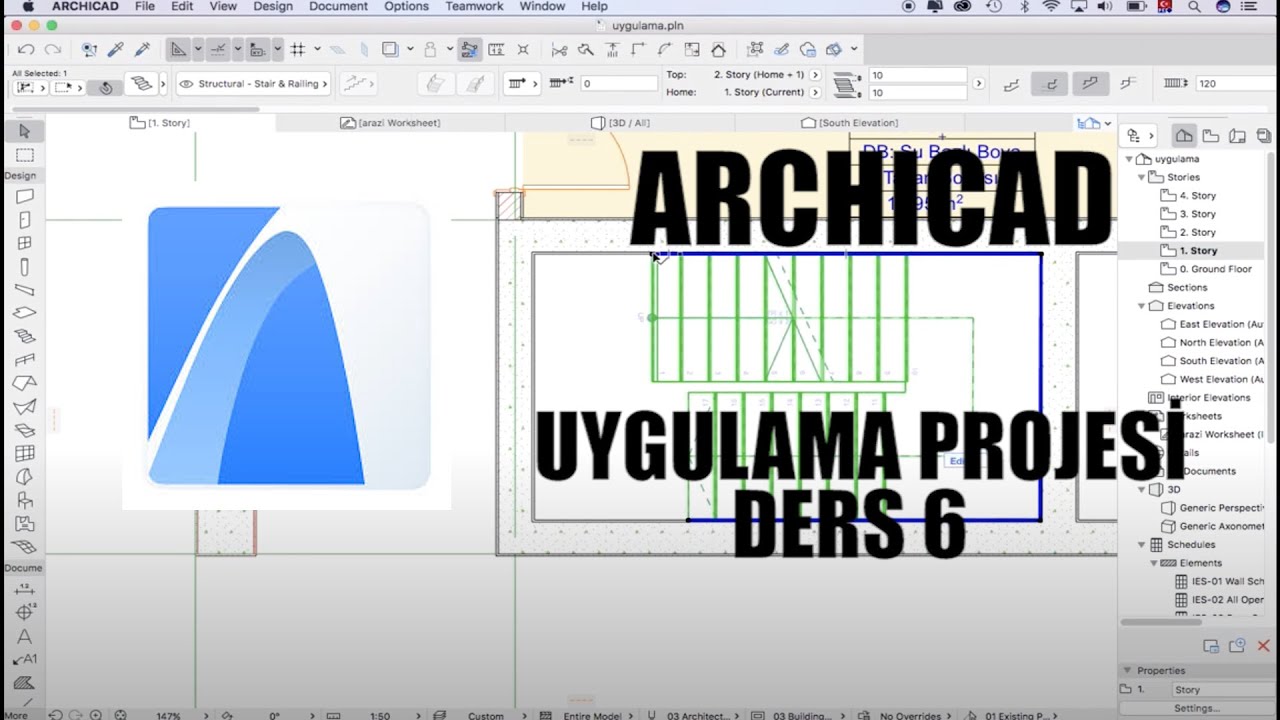Click the Trim scissors icon

[x=559, y=49]
